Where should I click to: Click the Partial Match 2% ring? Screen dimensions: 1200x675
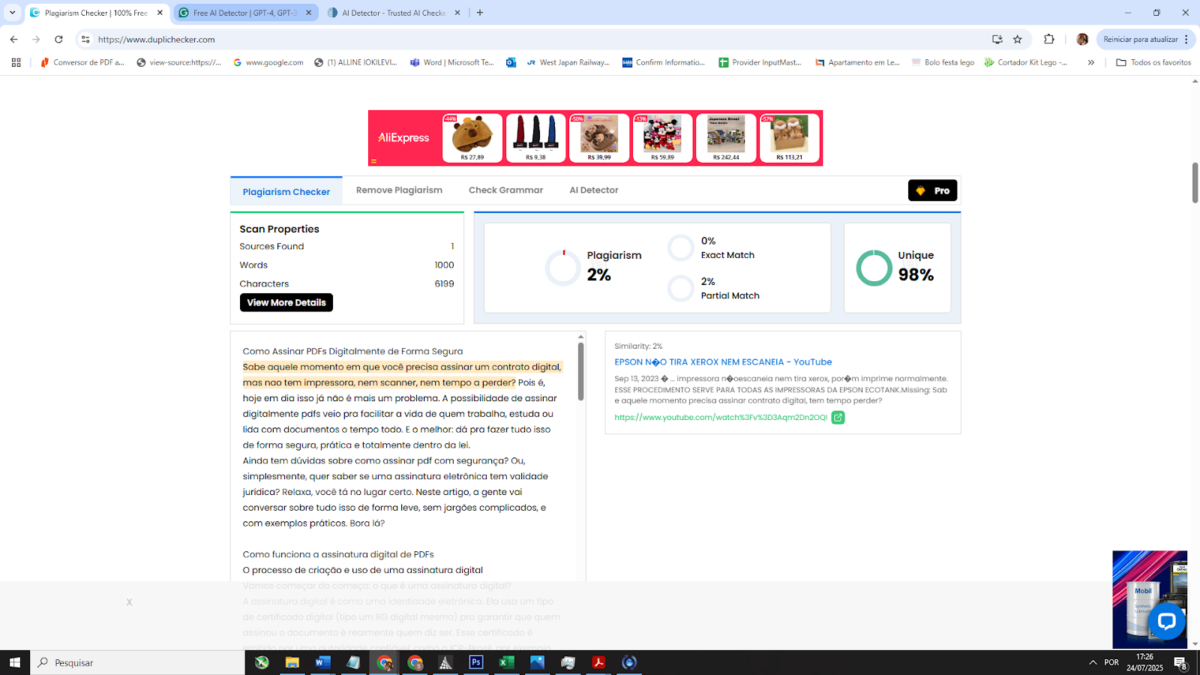(681, 289)
